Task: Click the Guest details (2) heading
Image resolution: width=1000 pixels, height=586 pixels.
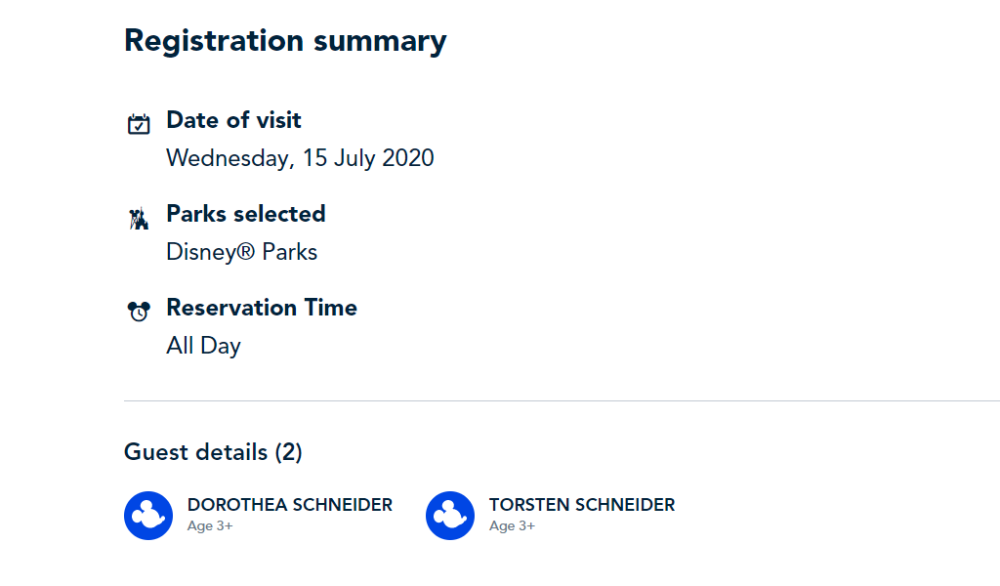Action: 213,452
